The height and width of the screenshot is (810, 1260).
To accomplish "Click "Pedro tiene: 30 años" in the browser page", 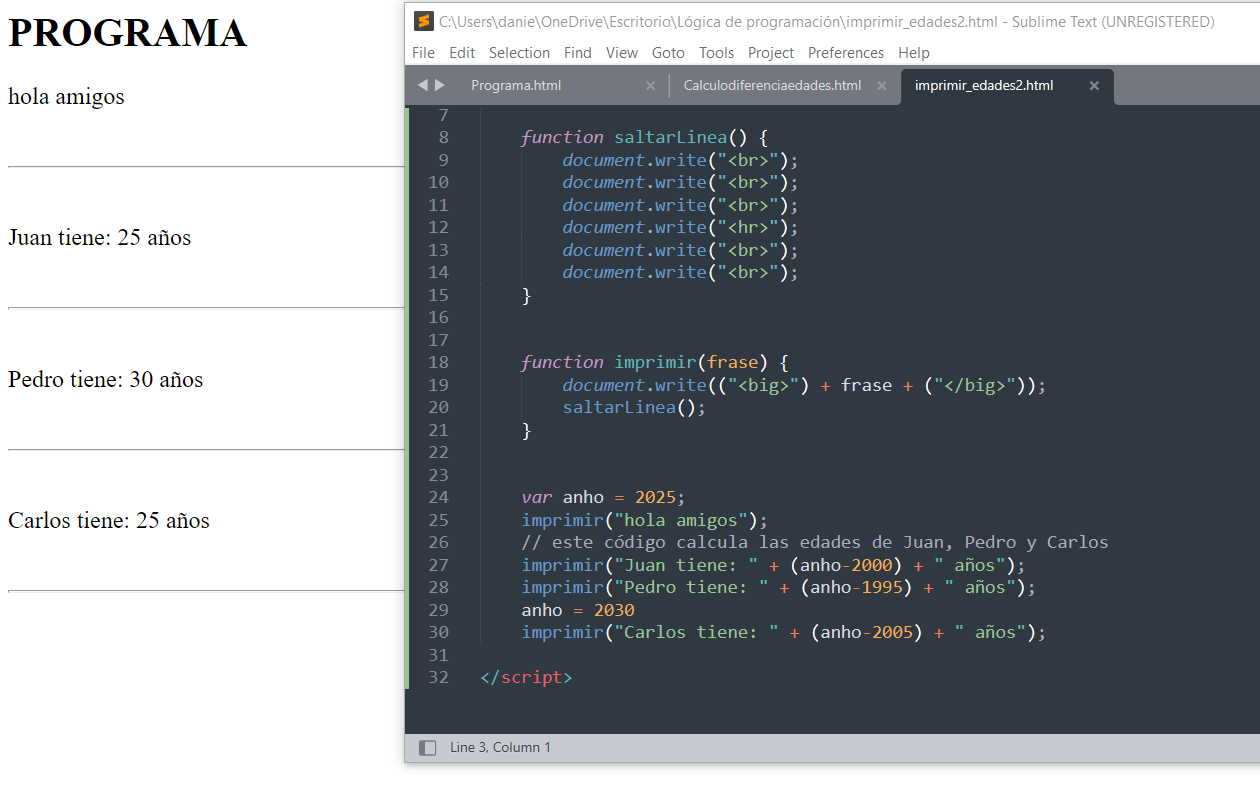I will point(105,380).
